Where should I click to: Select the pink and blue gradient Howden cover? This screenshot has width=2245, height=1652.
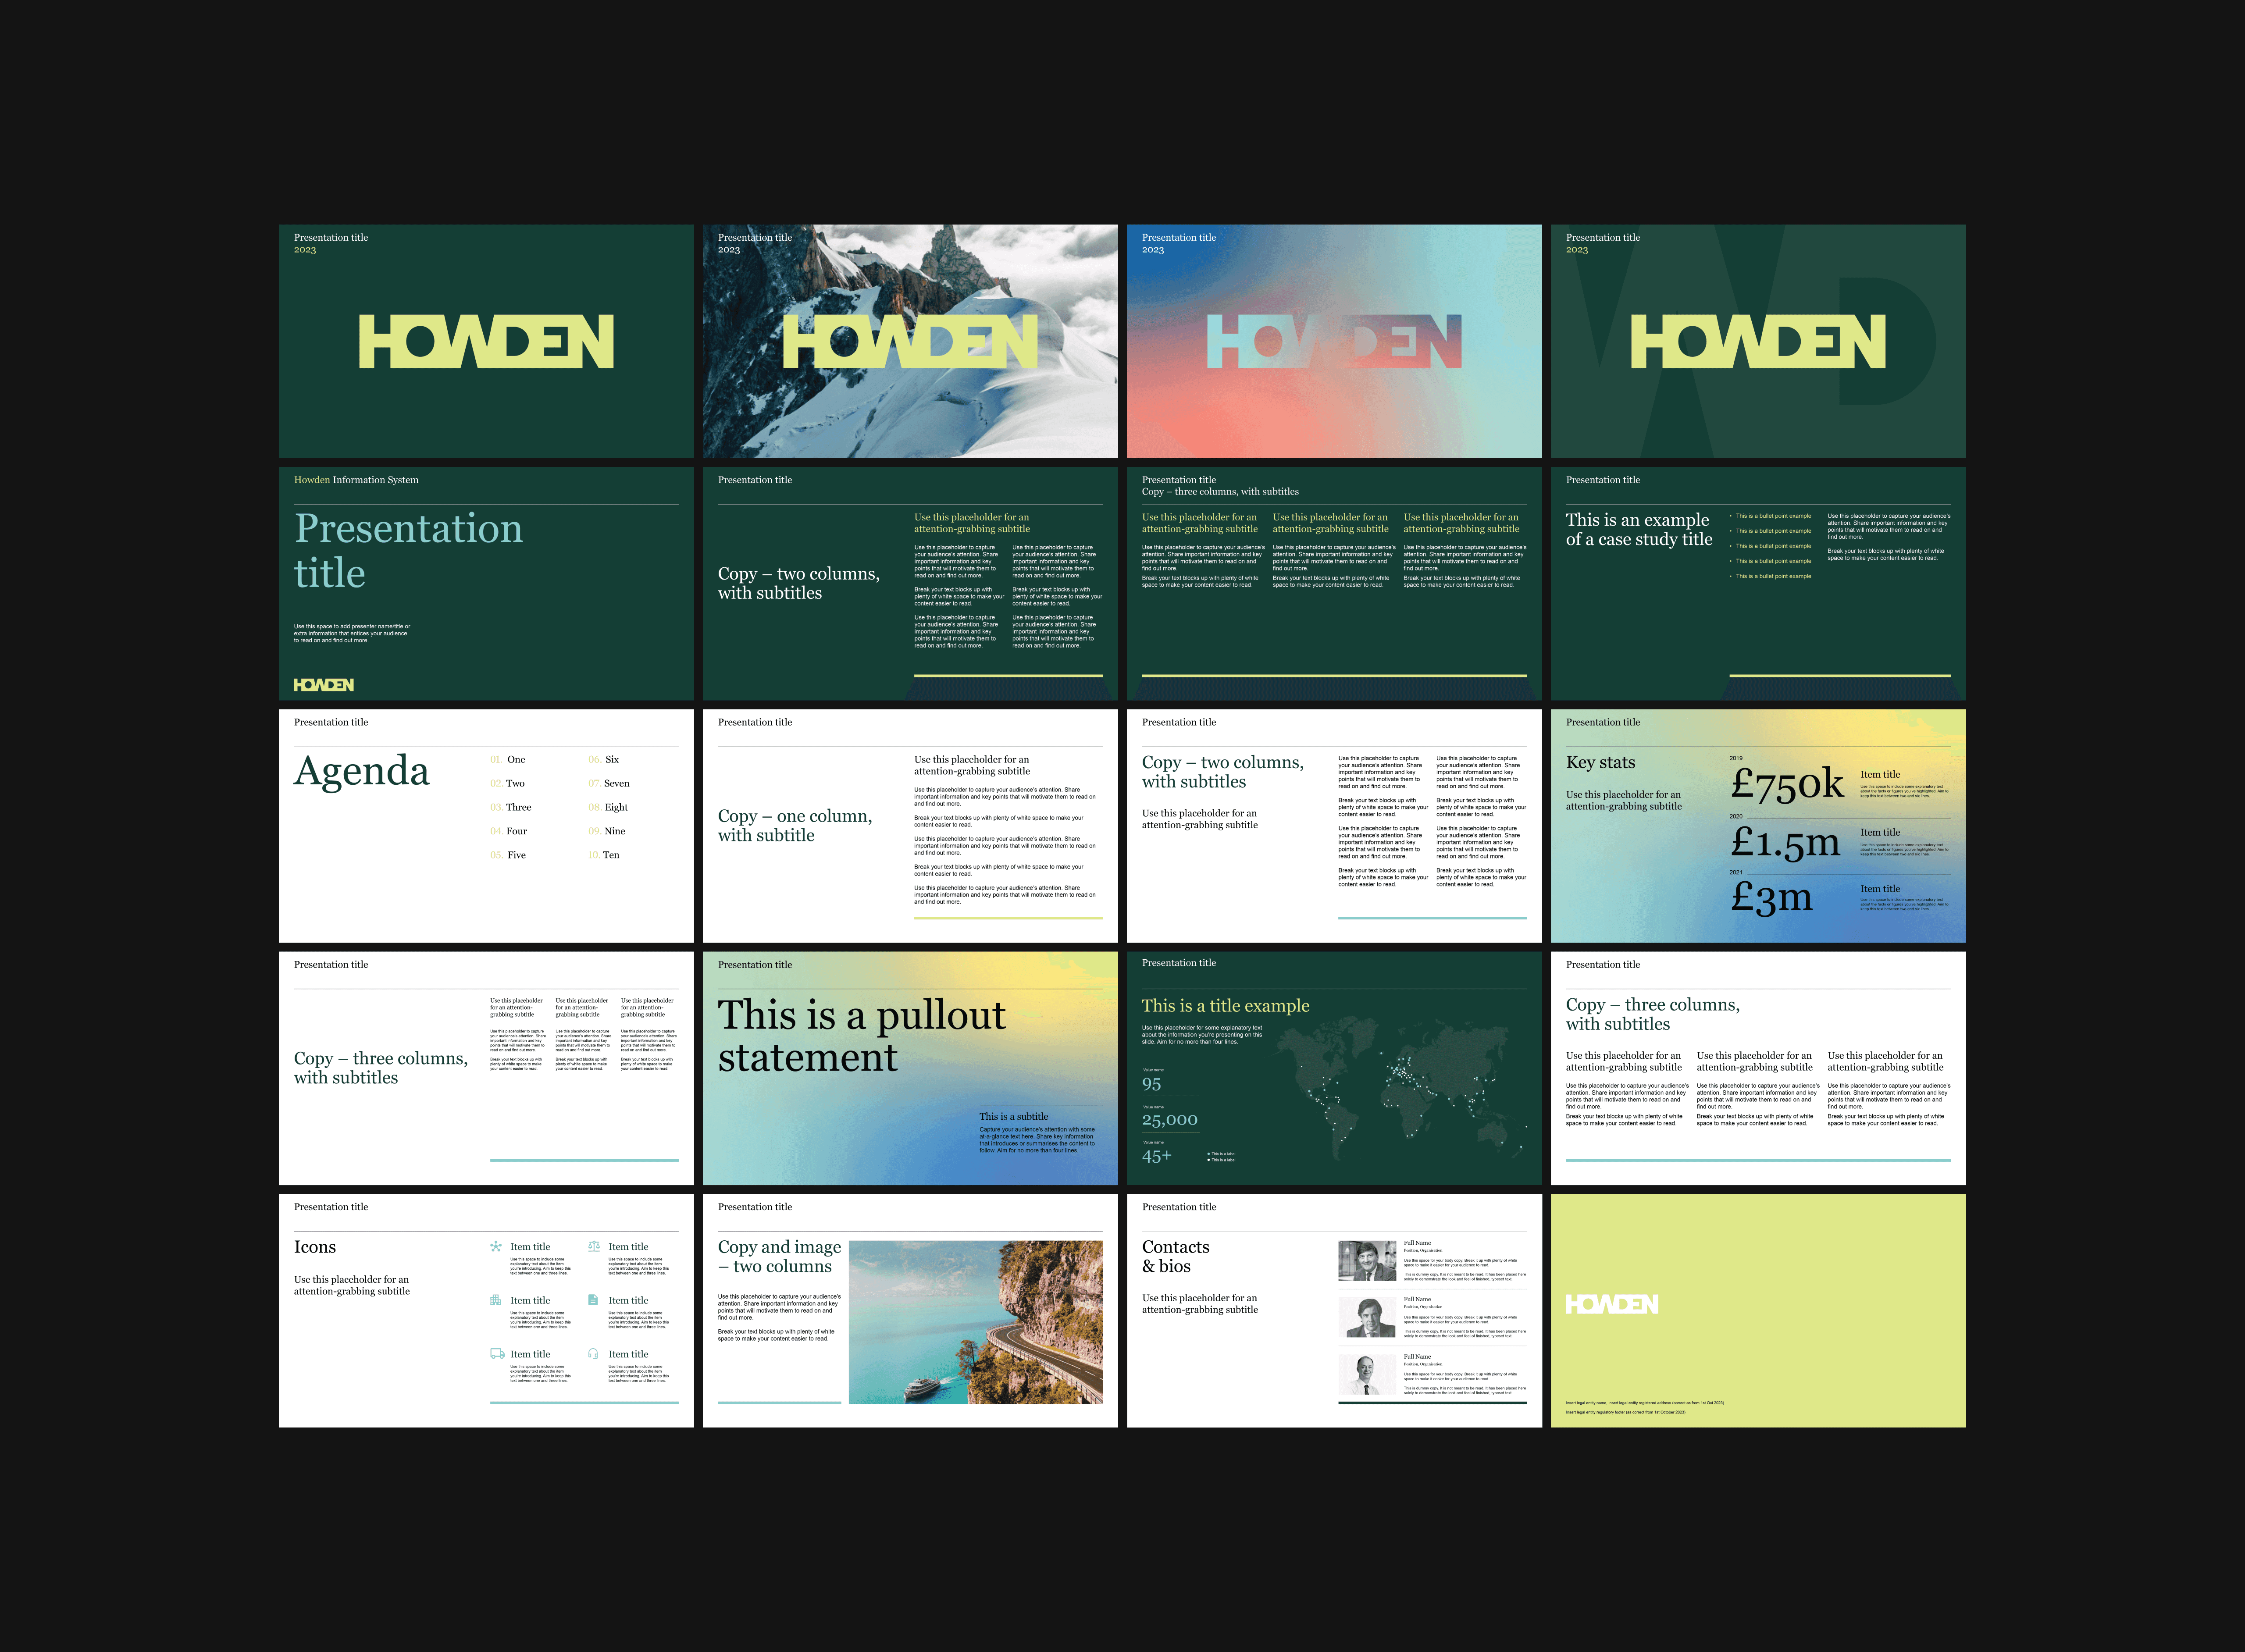point(1334,341)
